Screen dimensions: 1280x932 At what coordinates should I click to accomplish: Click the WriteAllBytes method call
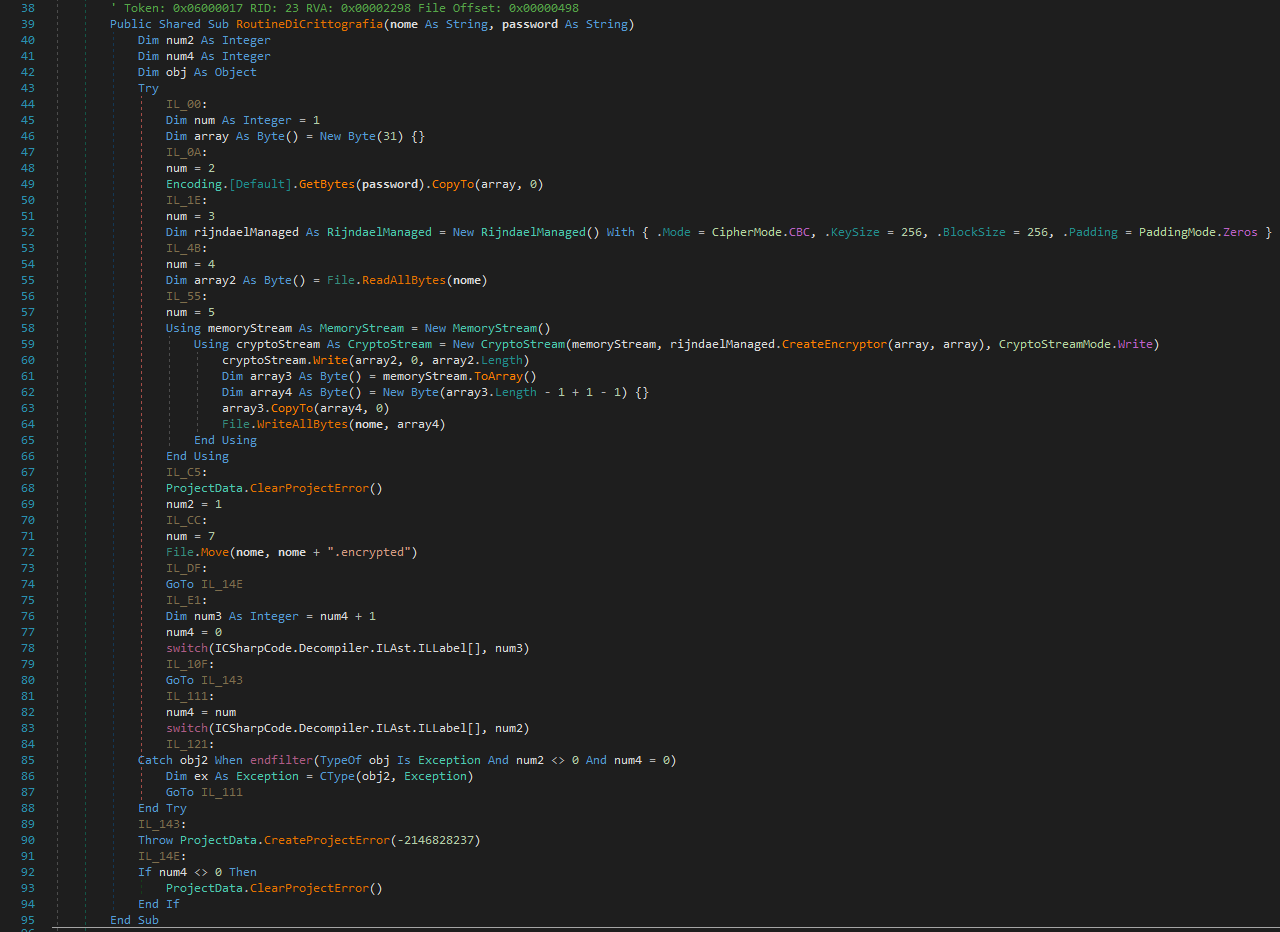pyautogui.click(x=303, y=424)
